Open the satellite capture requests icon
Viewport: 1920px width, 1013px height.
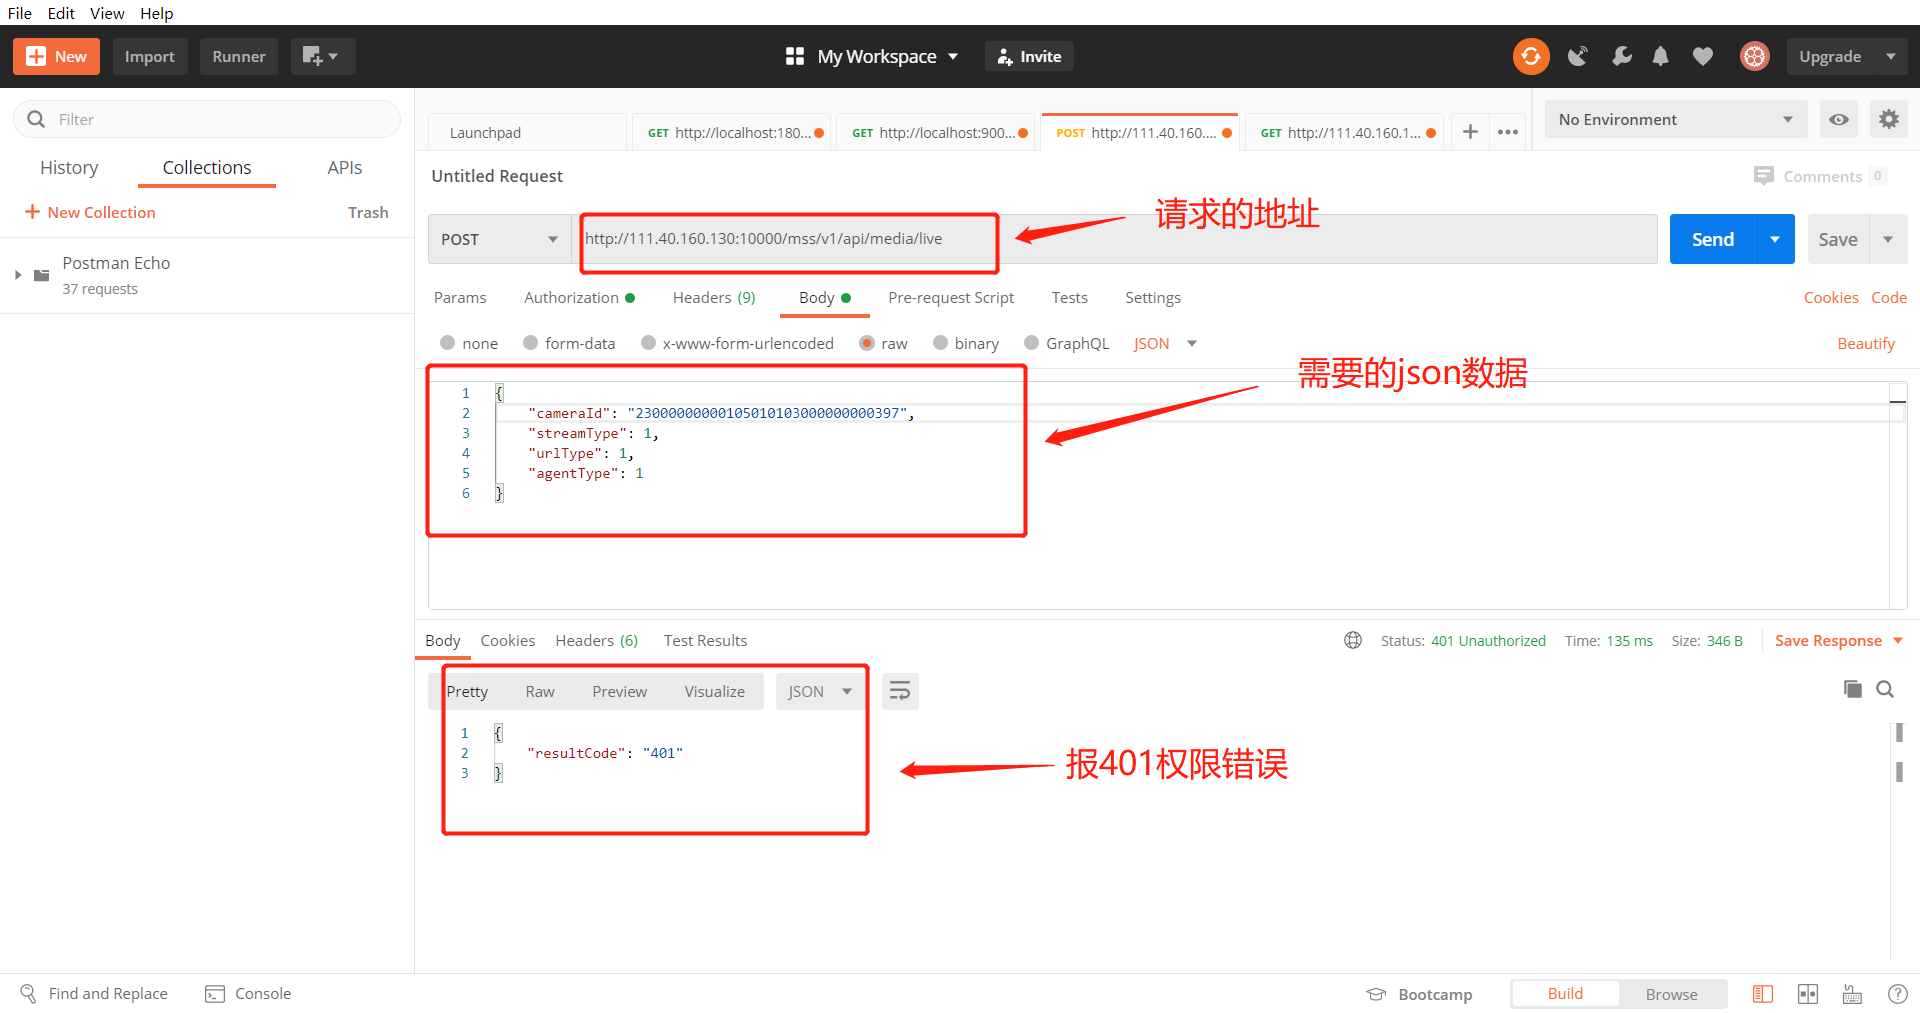coord(1578,57)
